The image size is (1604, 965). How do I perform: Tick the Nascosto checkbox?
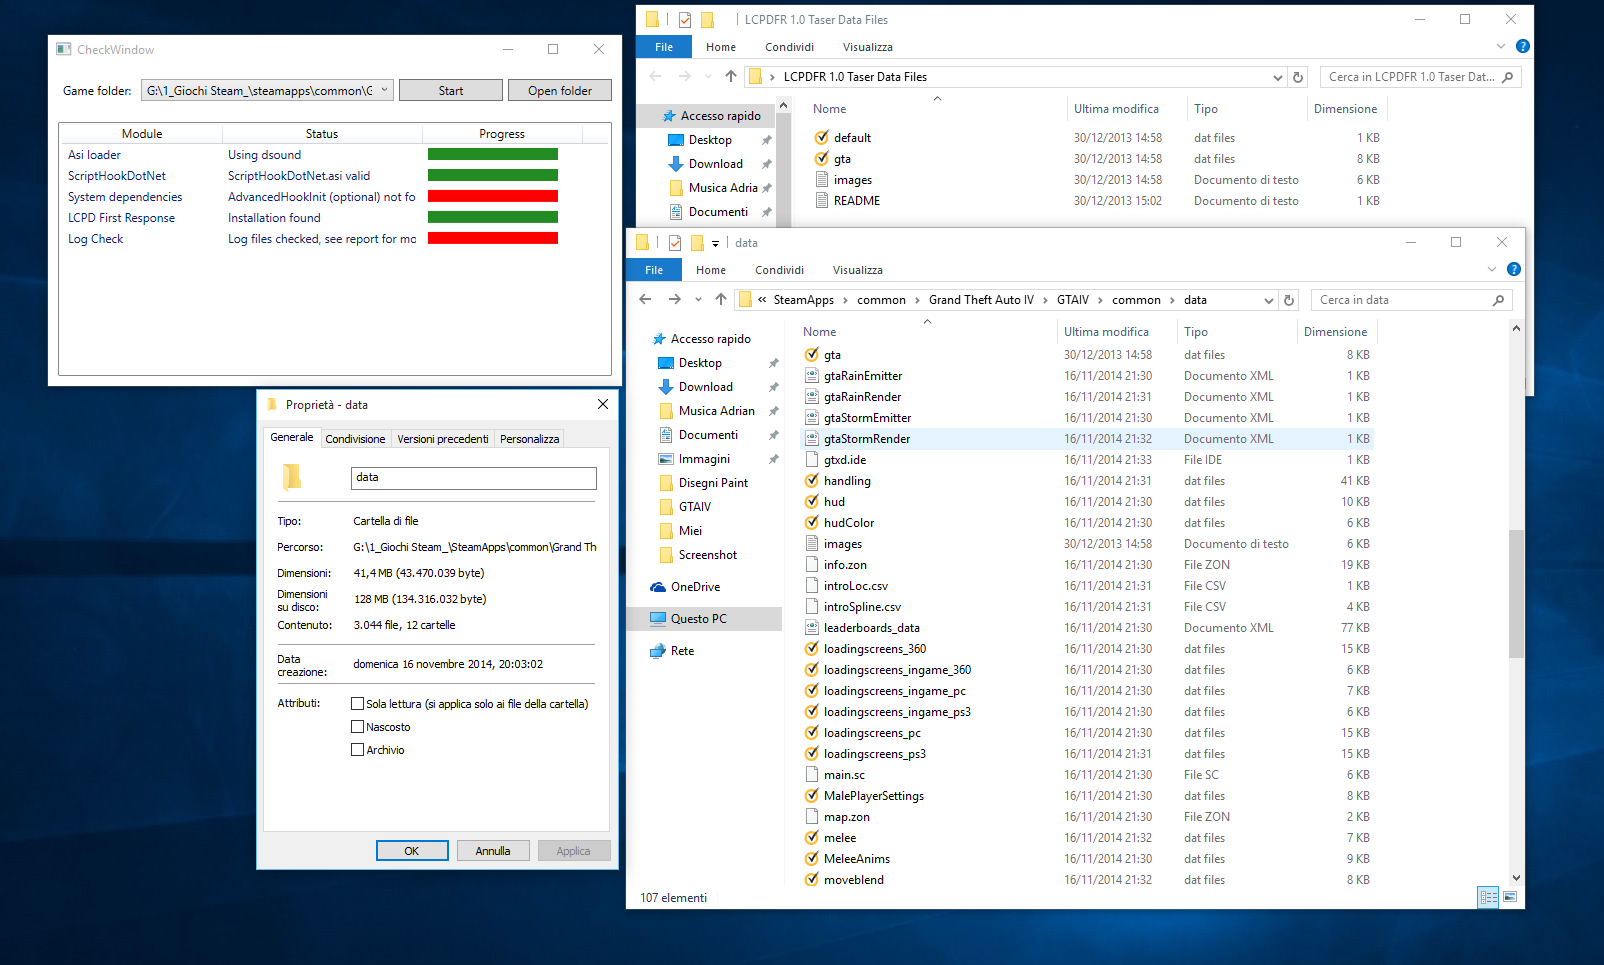357,727
